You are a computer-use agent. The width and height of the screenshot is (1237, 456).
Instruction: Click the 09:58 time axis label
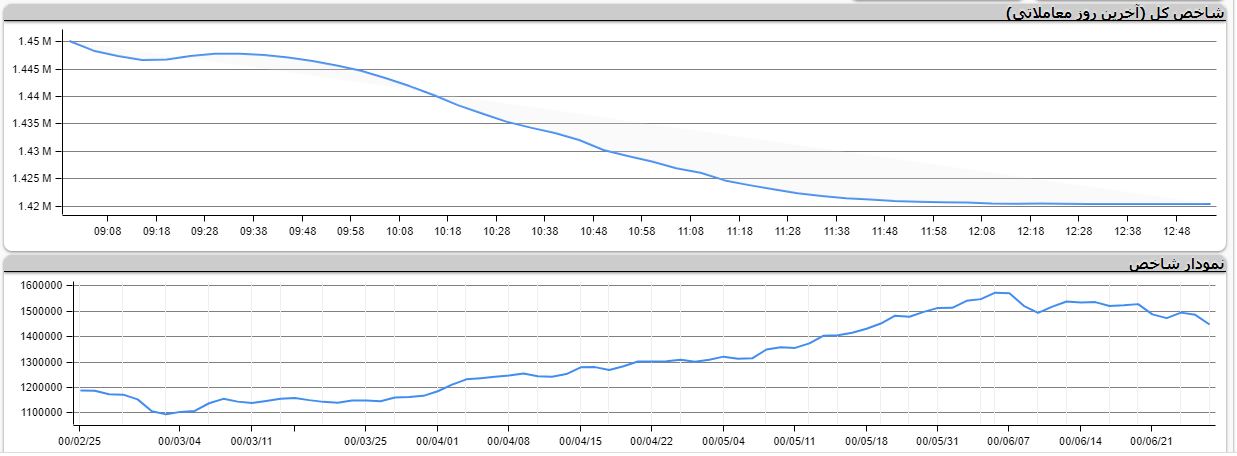[350, 231]
